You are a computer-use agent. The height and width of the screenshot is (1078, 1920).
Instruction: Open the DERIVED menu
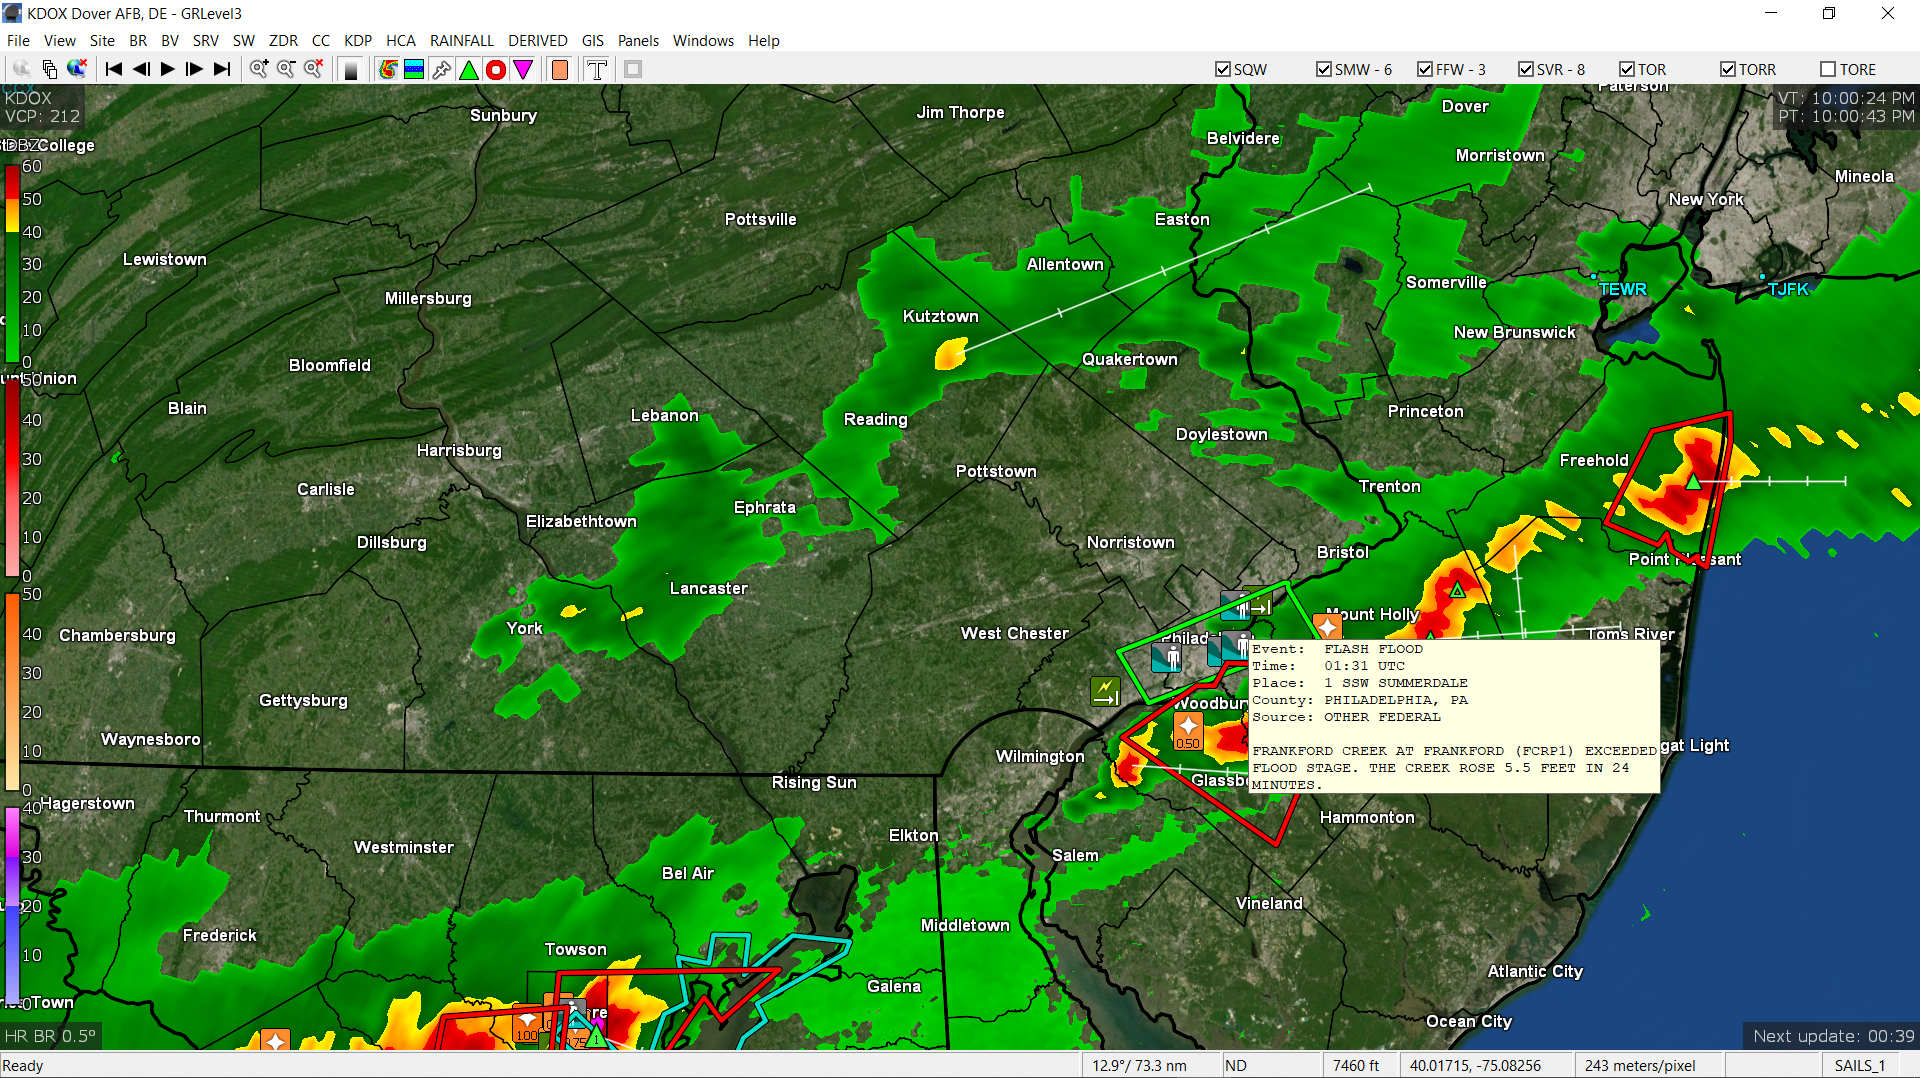click(x=538, y=41)
